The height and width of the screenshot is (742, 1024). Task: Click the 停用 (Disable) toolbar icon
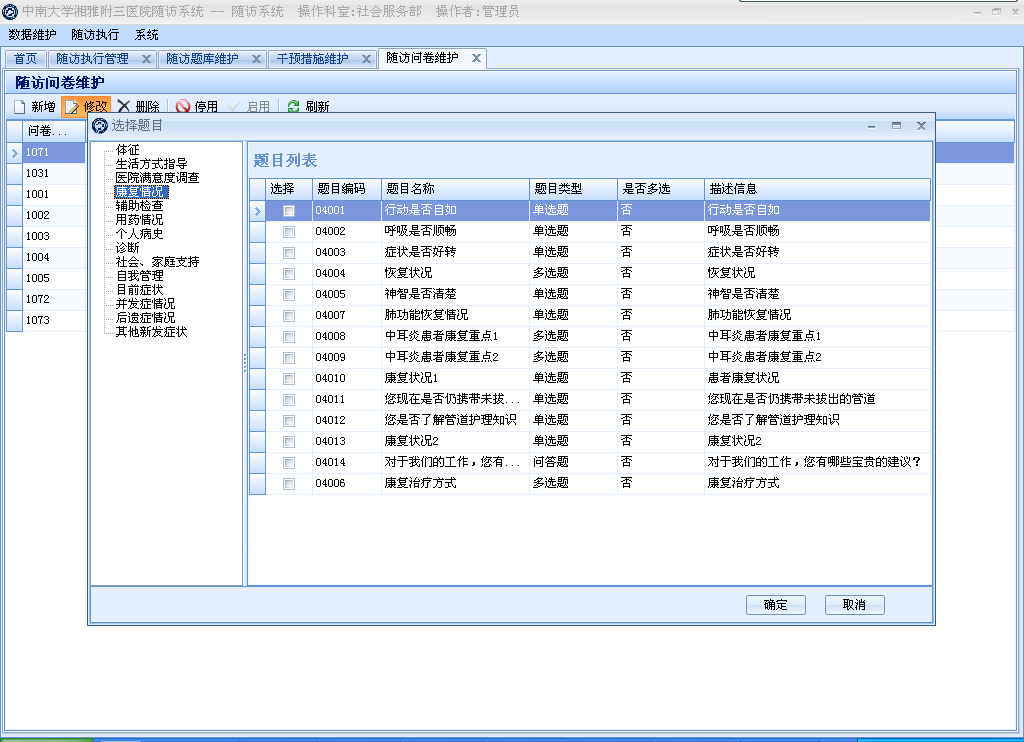coord(183,107)
